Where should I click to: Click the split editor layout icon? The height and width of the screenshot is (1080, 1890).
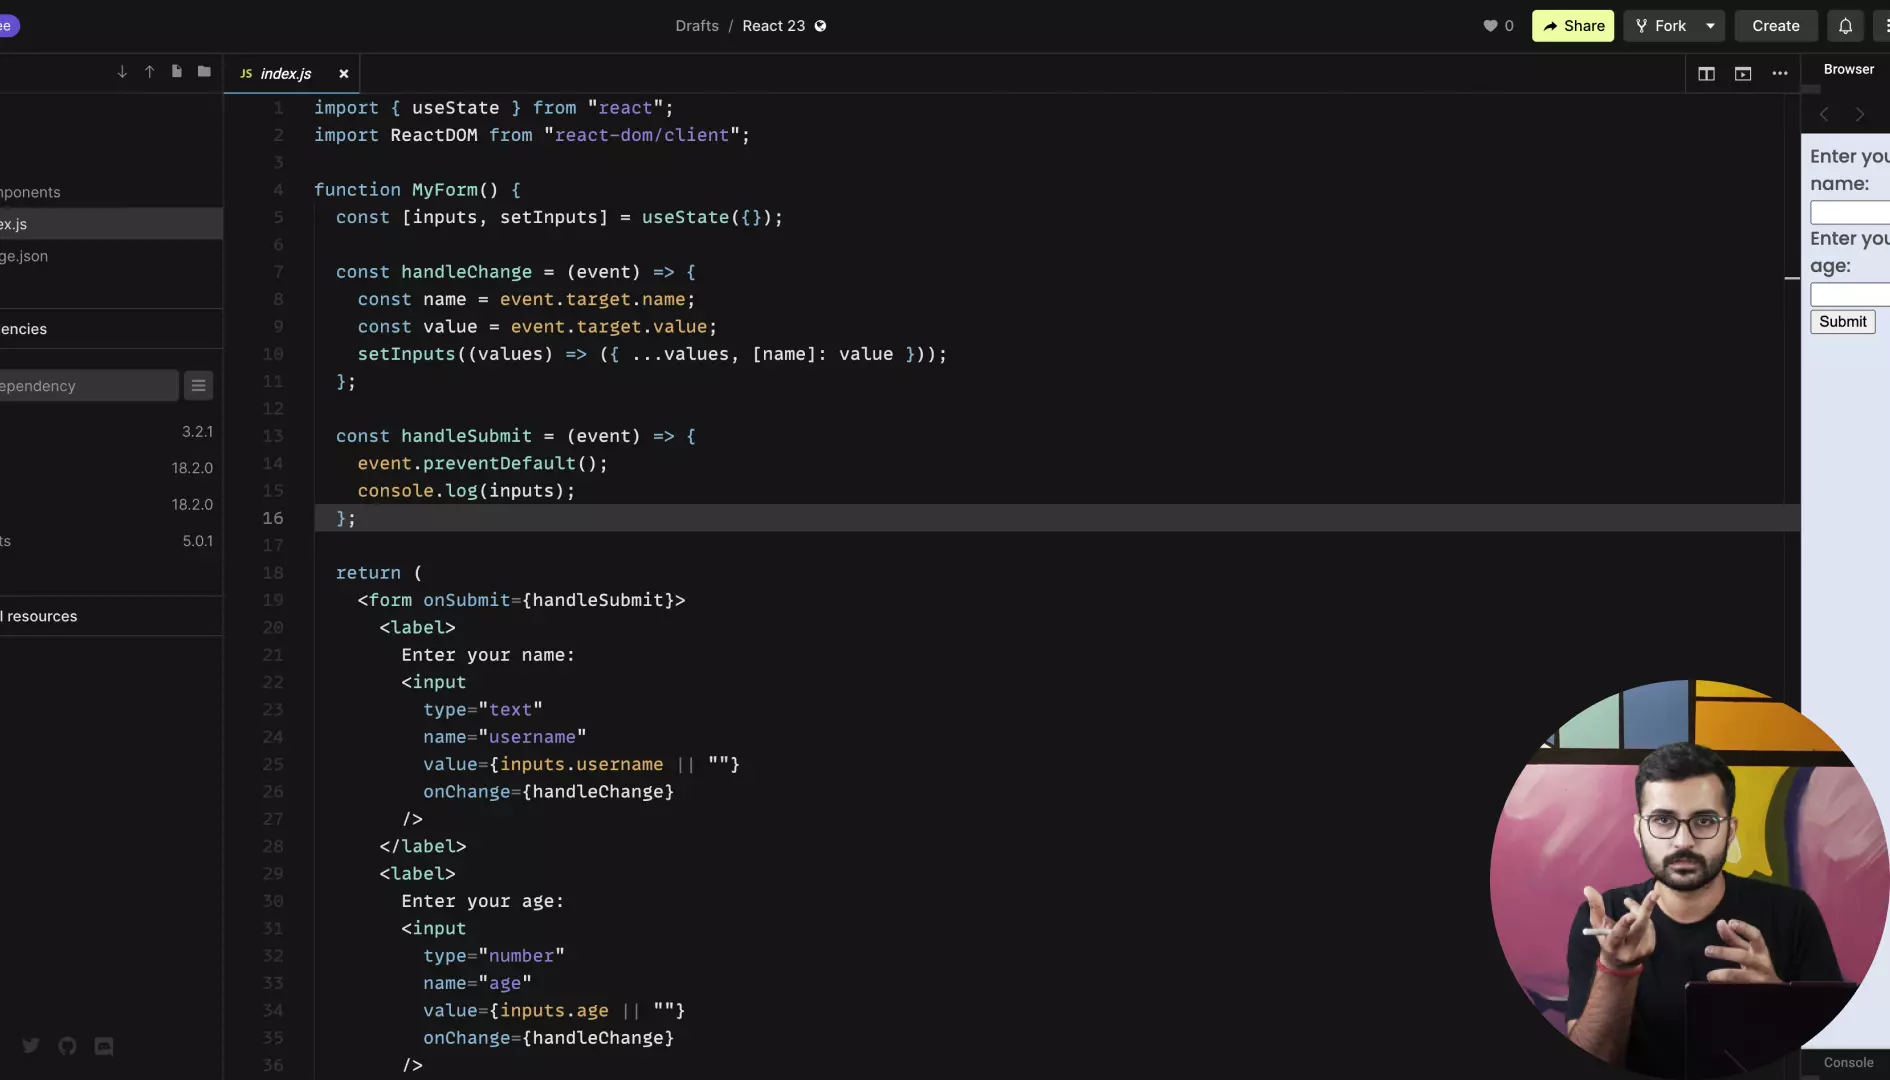(1706, 74)
